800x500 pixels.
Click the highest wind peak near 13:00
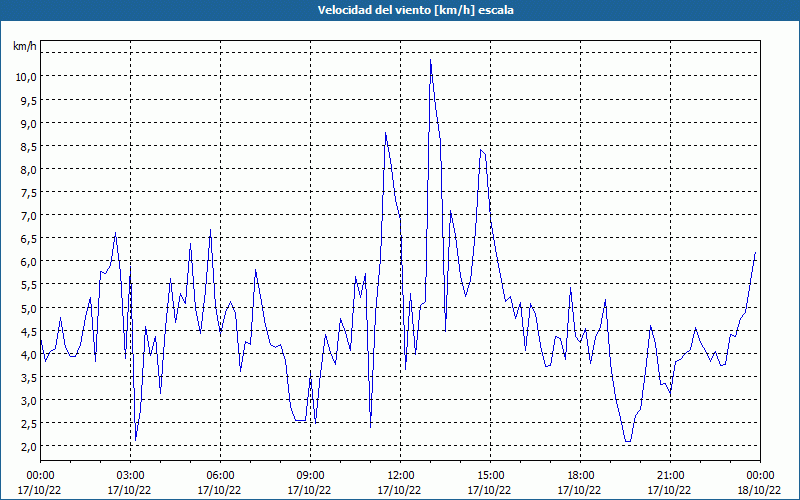point(431,60)
